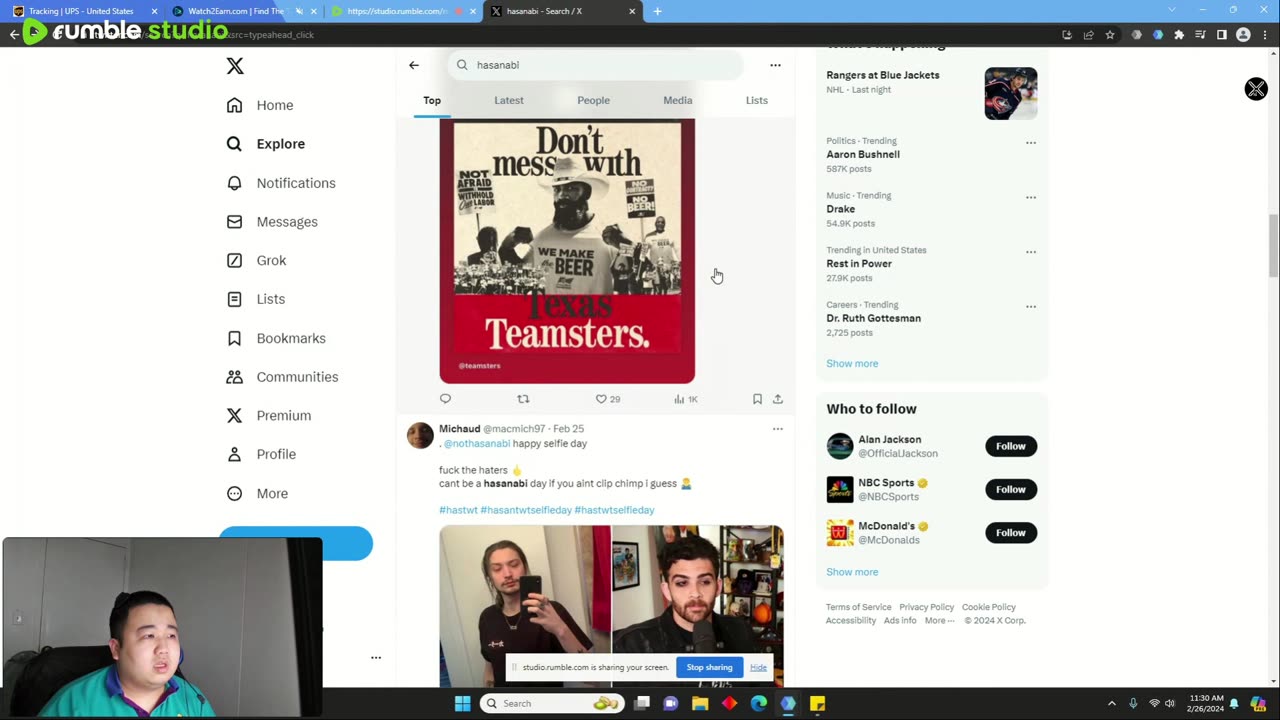Open Notifications bell
Screen dimensions: 1280x720
234,183
